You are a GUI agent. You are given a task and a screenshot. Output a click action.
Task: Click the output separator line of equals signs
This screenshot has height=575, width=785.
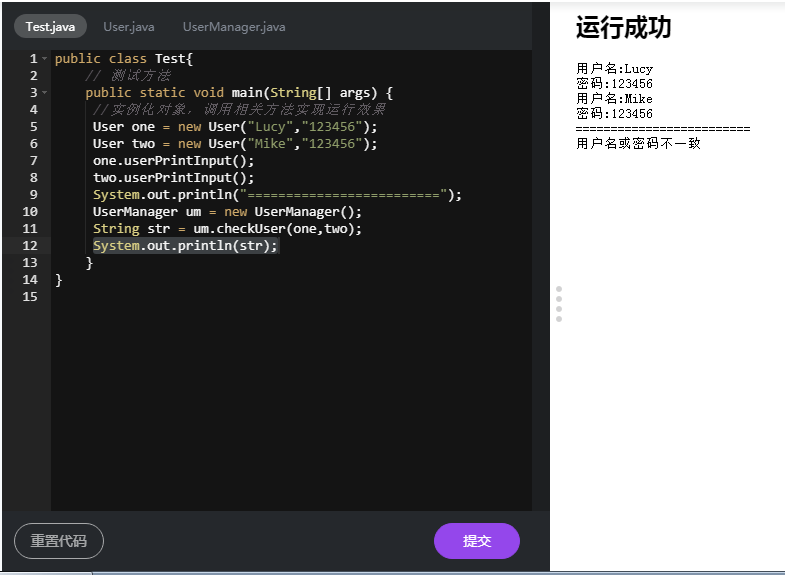coord(663,129)
